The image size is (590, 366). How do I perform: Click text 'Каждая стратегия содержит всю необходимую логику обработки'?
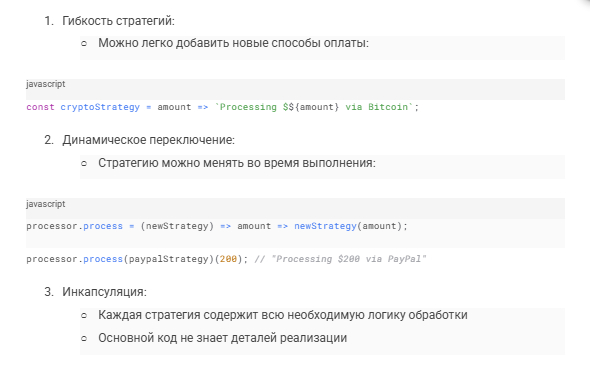click(283, 315)
